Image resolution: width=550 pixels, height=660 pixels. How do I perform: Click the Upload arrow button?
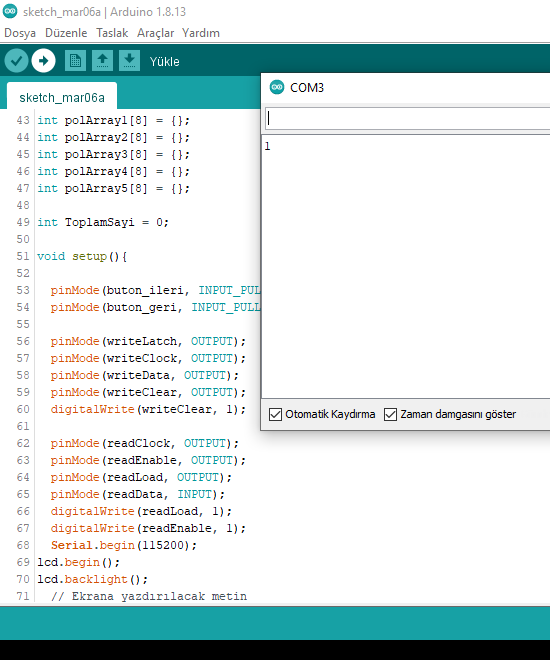point(43,61)
